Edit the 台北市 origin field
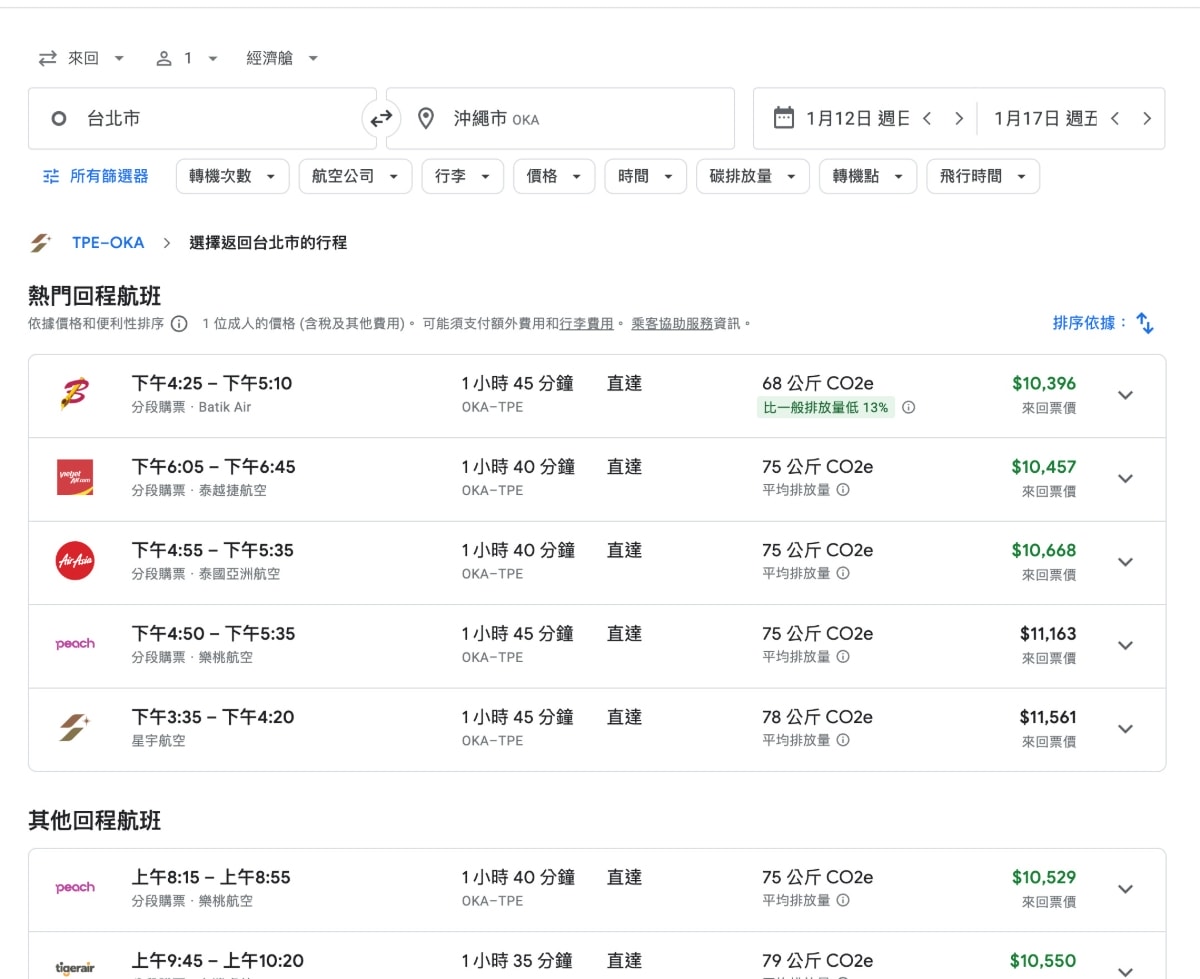The width and height of the screenshot is (1200, 979). [x=203, y=119]
